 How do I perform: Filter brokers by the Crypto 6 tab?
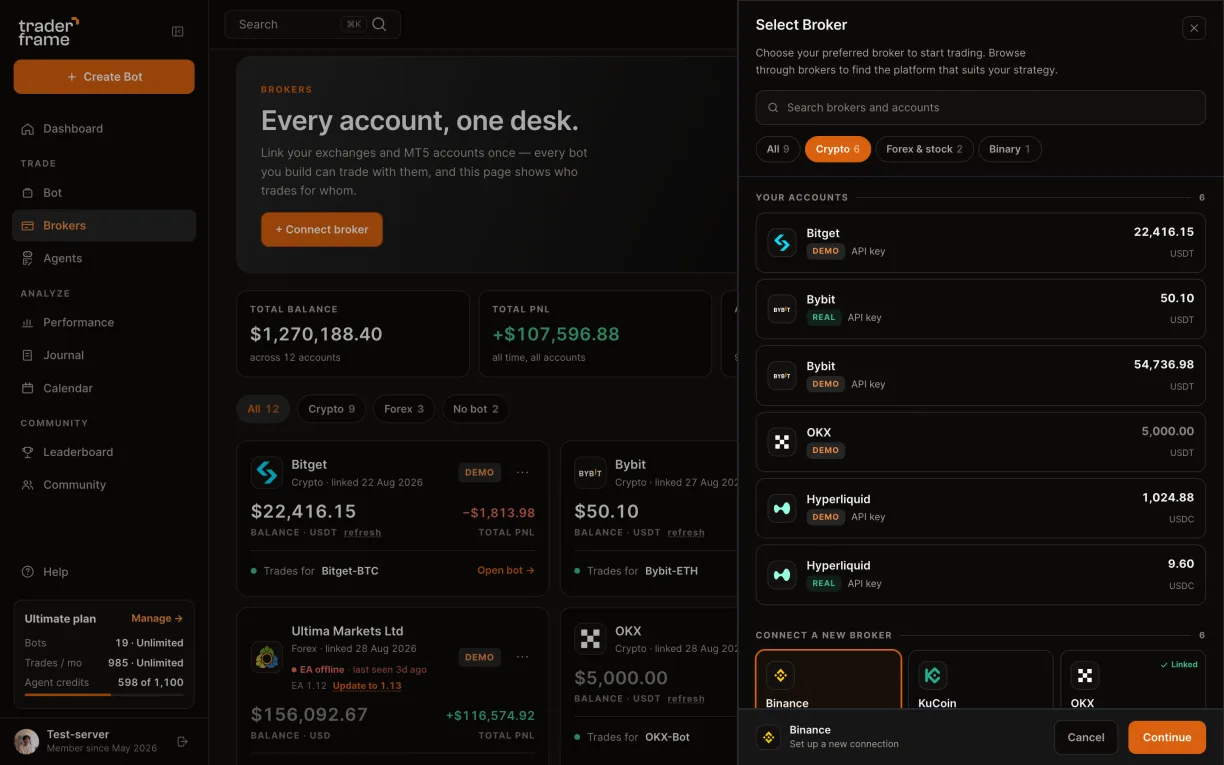point(838,149)
